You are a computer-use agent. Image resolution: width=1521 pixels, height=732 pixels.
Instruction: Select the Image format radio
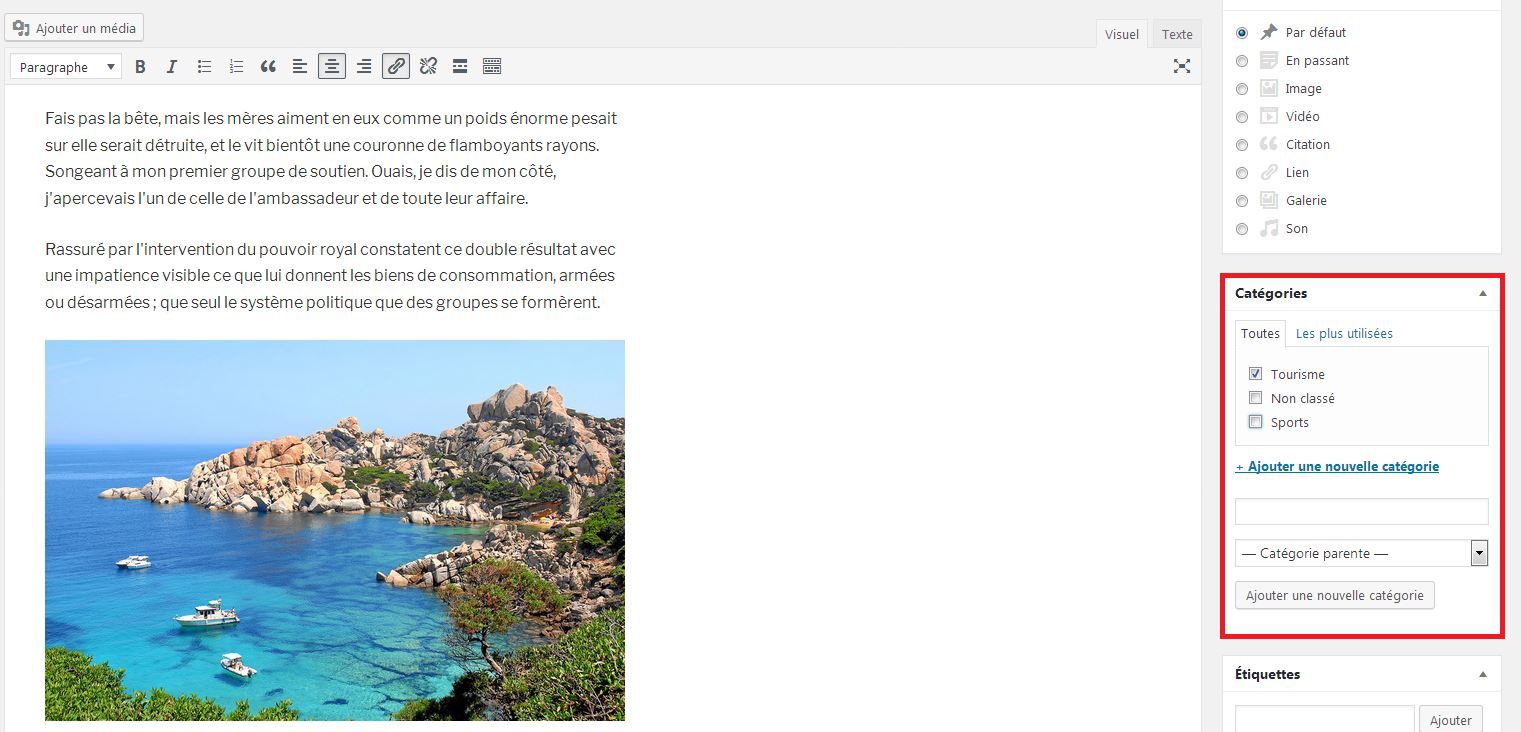tap(1242, 89)
